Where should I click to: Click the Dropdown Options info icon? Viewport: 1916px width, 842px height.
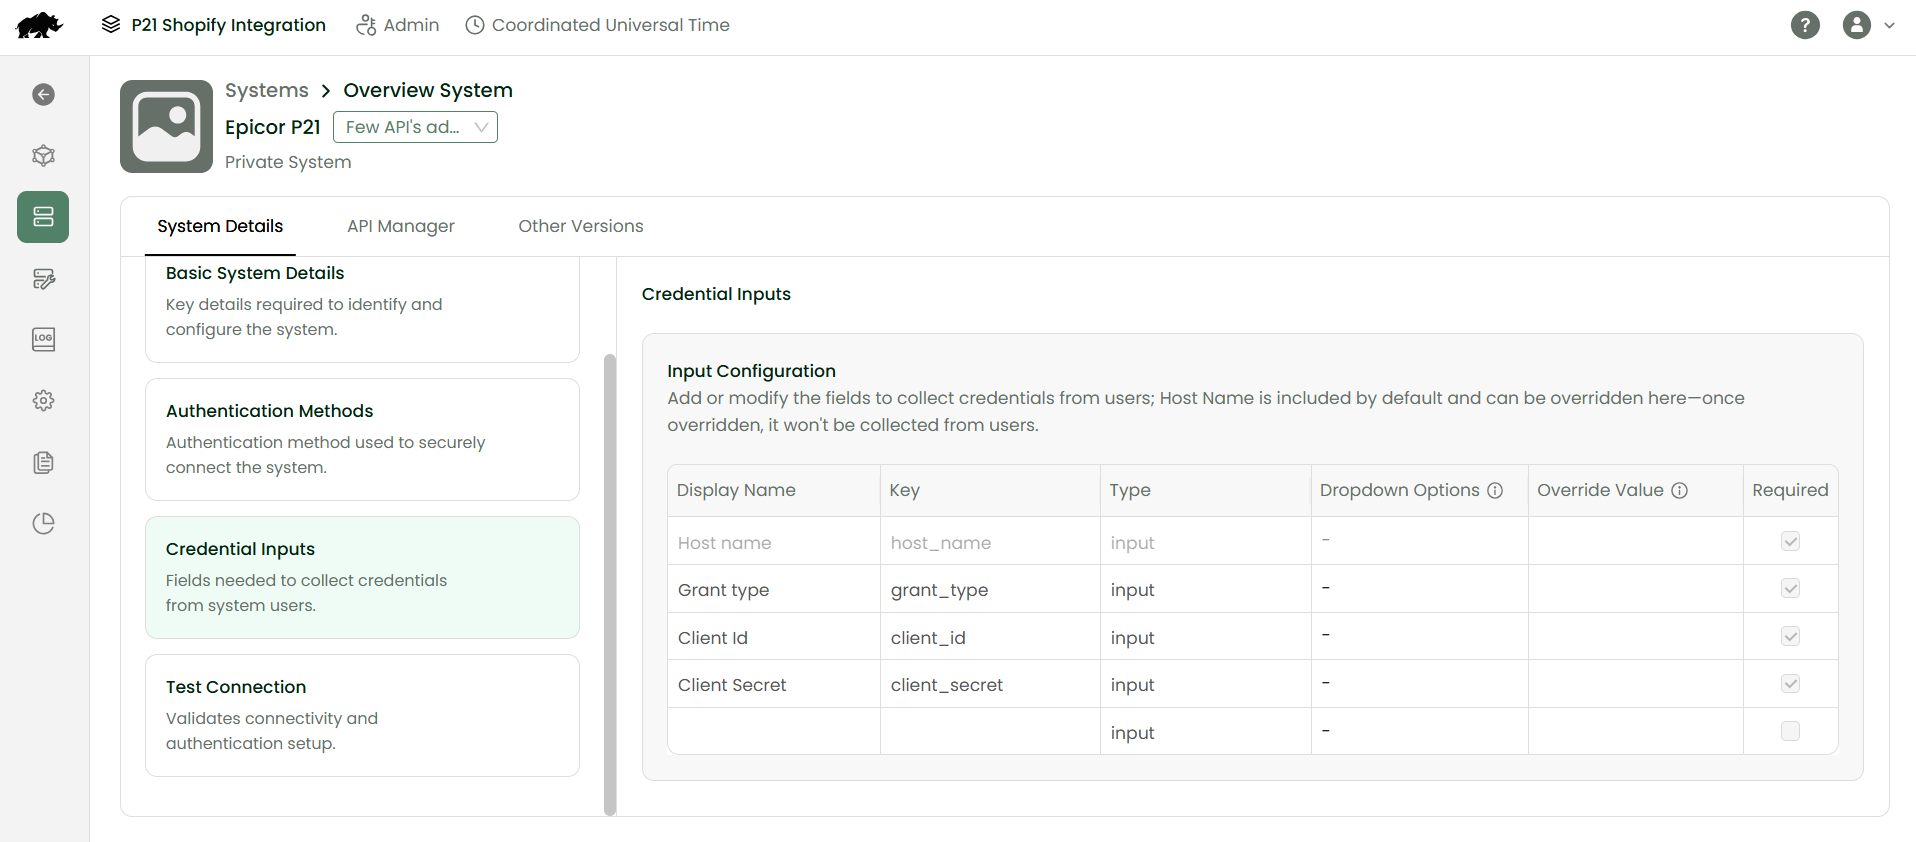(x=1495, y=491)
